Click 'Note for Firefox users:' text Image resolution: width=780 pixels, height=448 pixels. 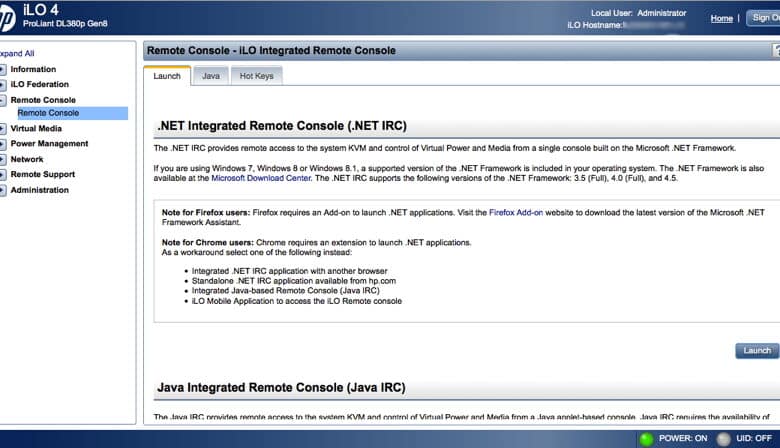(206, 212)
